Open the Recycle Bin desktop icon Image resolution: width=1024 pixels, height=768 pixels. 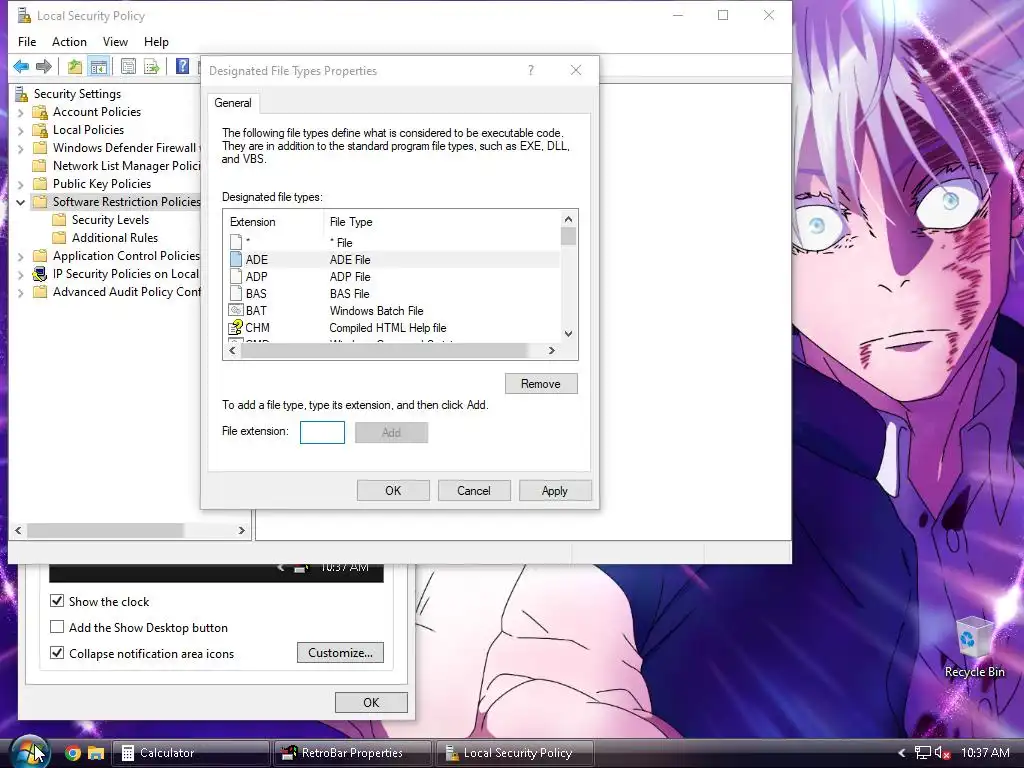point(974,648)
